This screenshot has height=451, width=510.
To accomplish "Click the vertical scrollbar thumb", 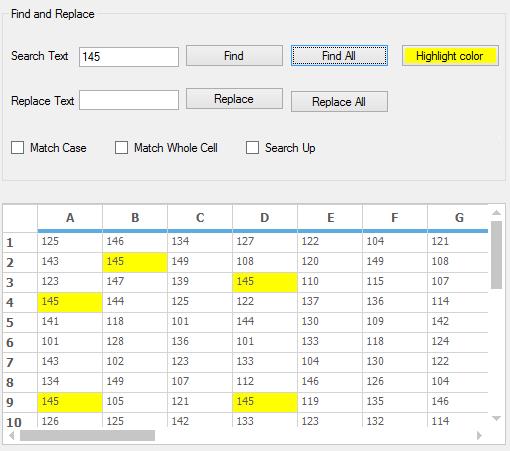I will pyautogui.click(x=496, y=255).
